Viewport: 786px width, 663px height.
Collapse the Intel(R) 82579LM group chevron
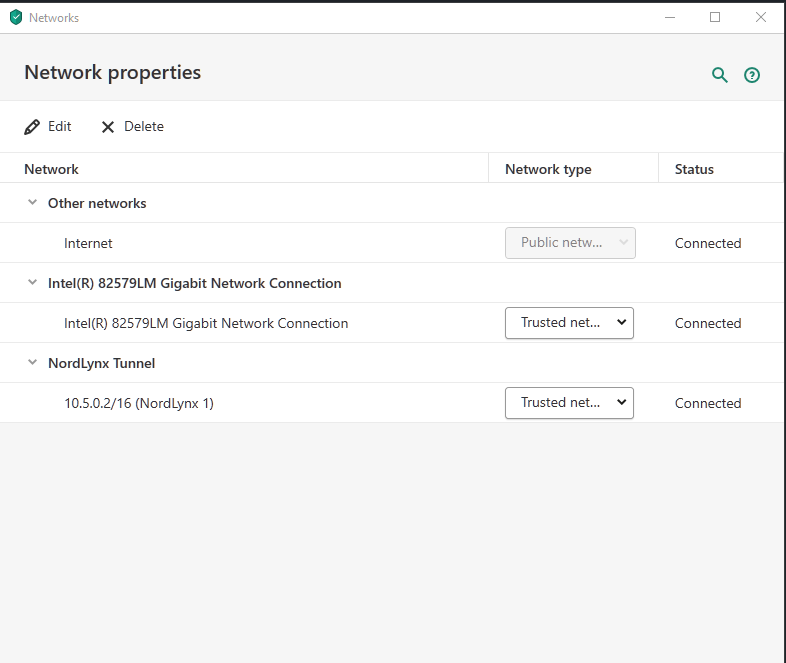tap(33, 283)
